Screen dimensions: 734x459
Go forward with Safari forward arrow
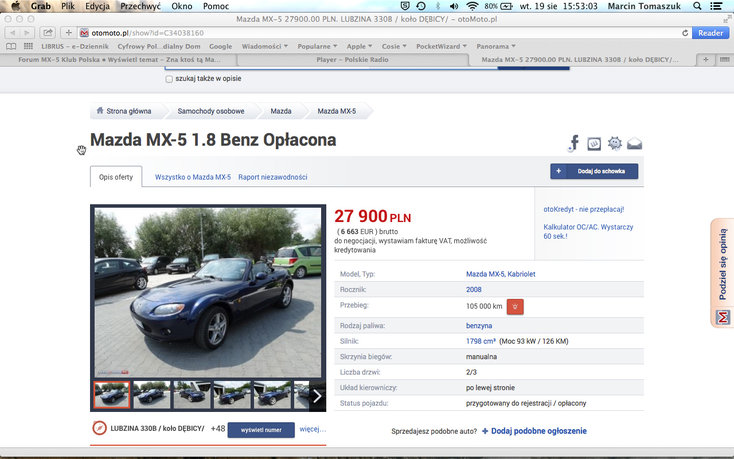[x=27, y=33]
